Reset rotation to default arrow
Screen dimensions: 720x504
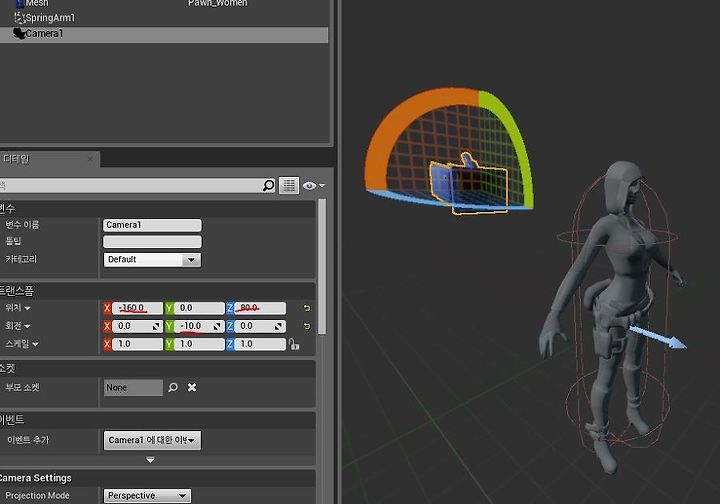point(307,326)
